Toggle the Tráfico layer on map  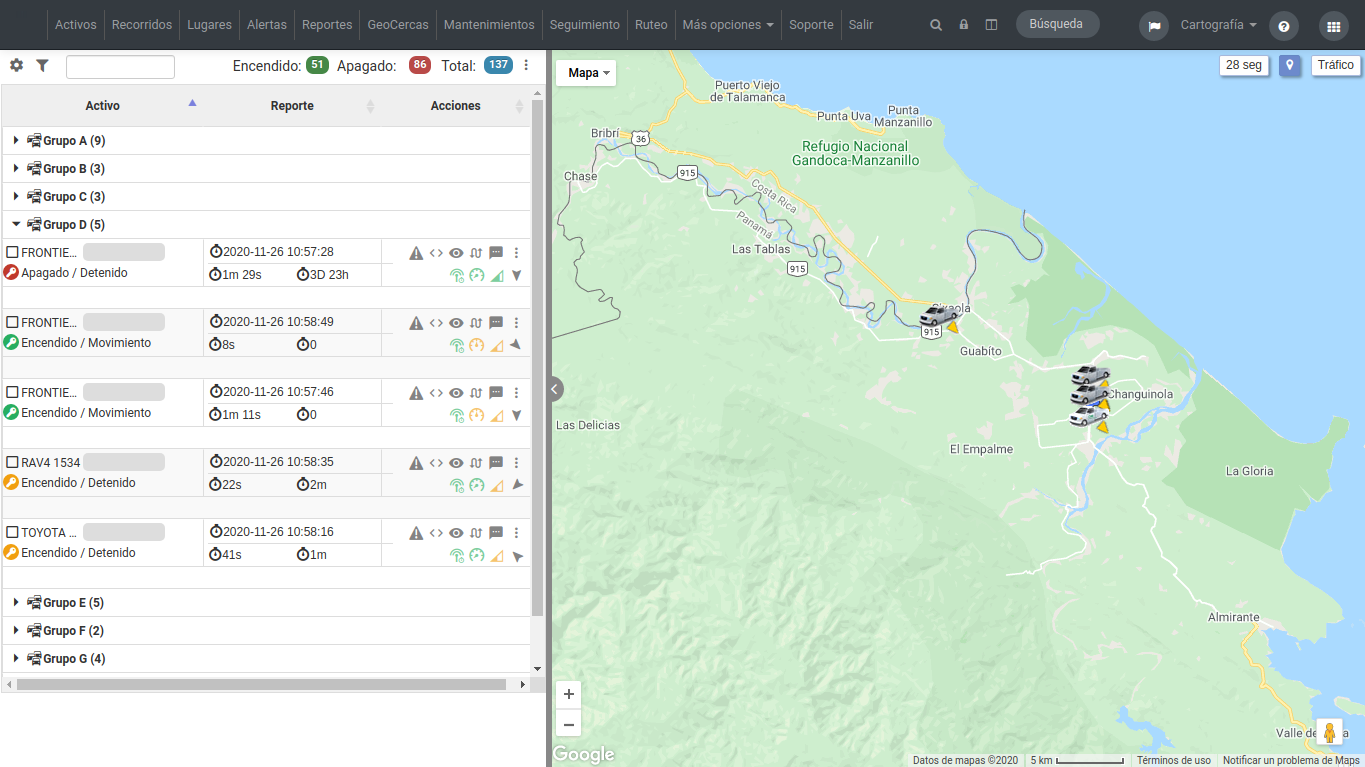coord(1335,65)
